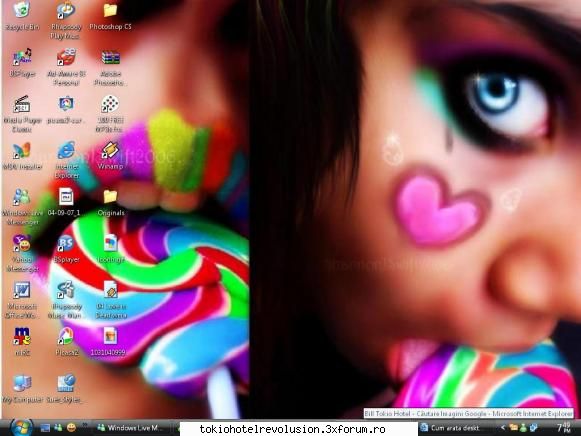Launch the Internet Explorer desktop shortcut
This screenshot has height=436, width=581.
66,161
